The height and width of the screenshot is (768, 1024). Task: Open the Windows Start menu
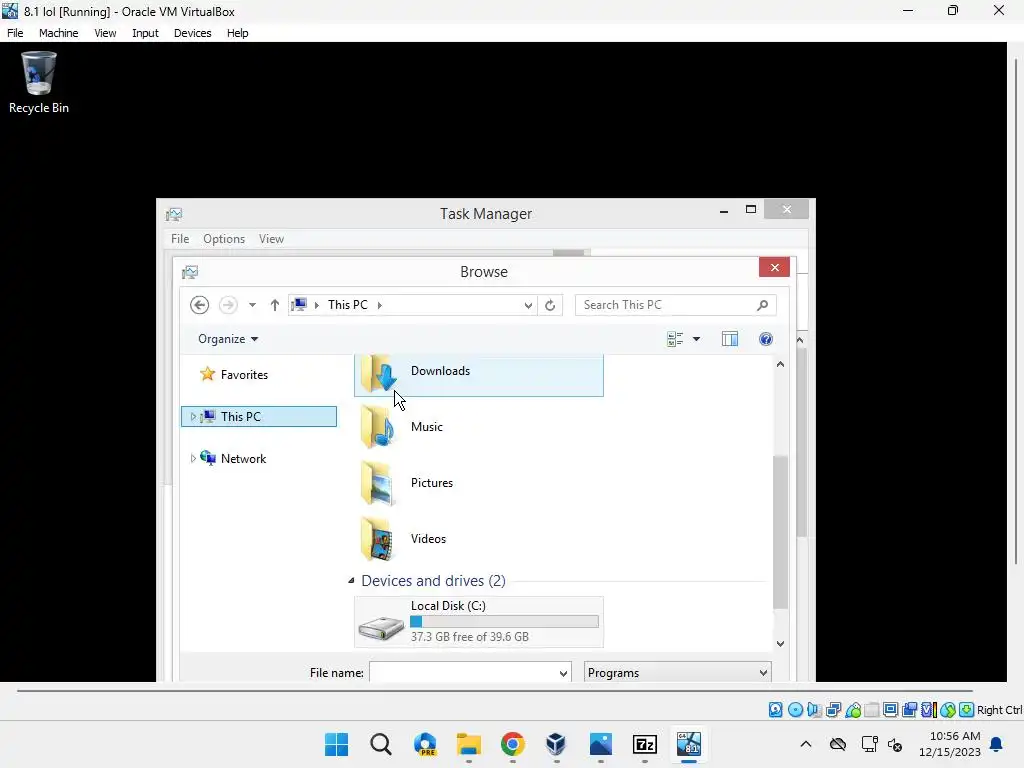coord(336,744)
